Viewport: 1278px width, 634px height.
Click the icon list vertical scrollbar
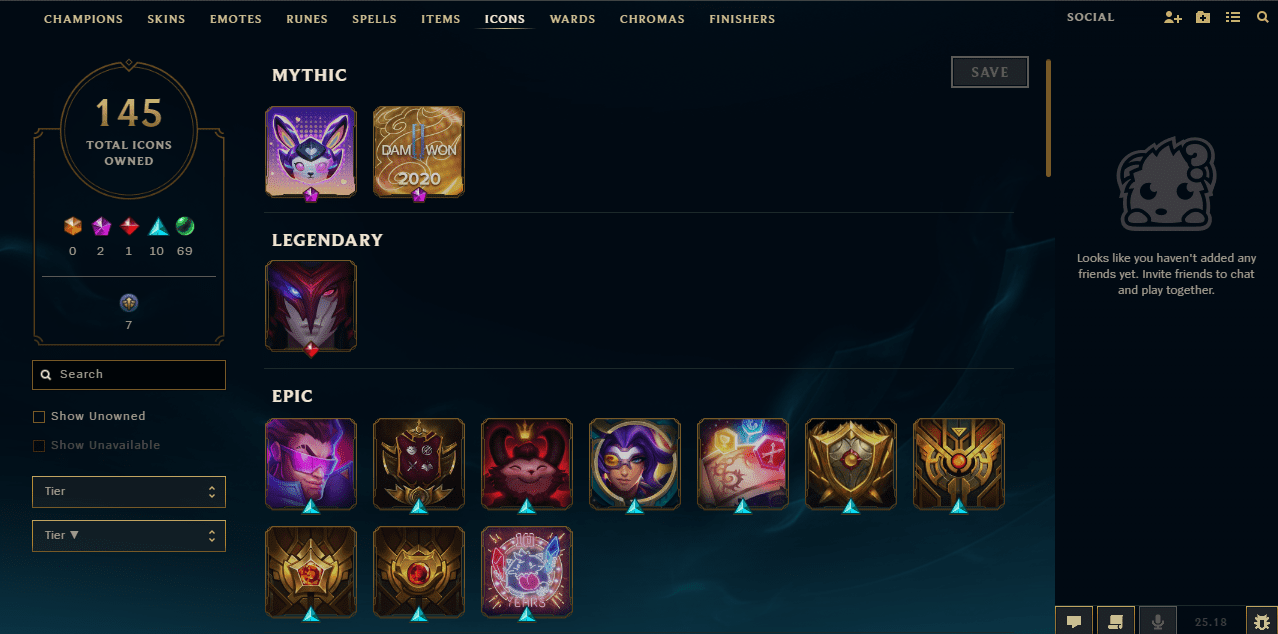1048,118
